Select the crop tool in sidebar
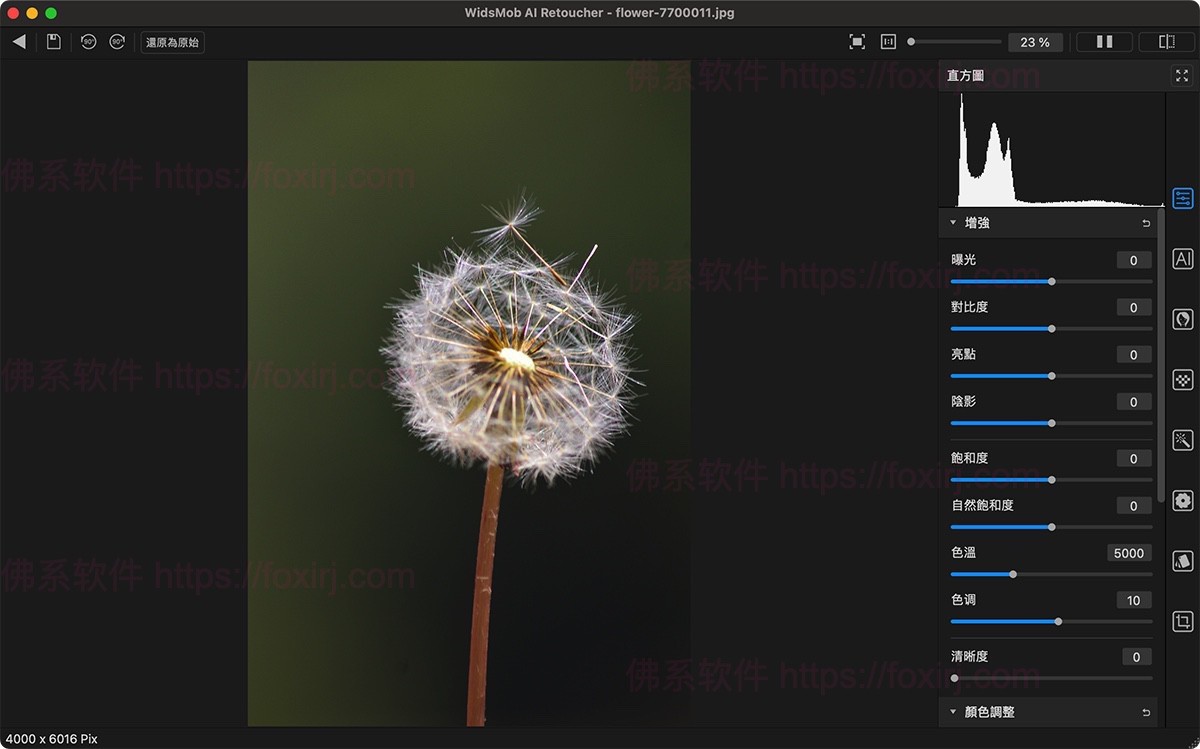Screen dimensions: 1200x749 (x=1182, y=621)
